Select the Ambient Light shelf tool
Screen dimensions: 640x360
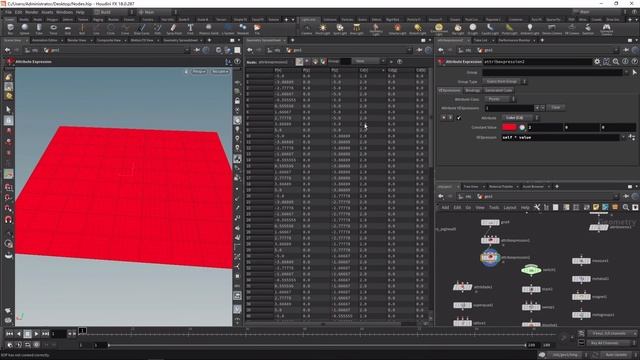coord(530,29)
